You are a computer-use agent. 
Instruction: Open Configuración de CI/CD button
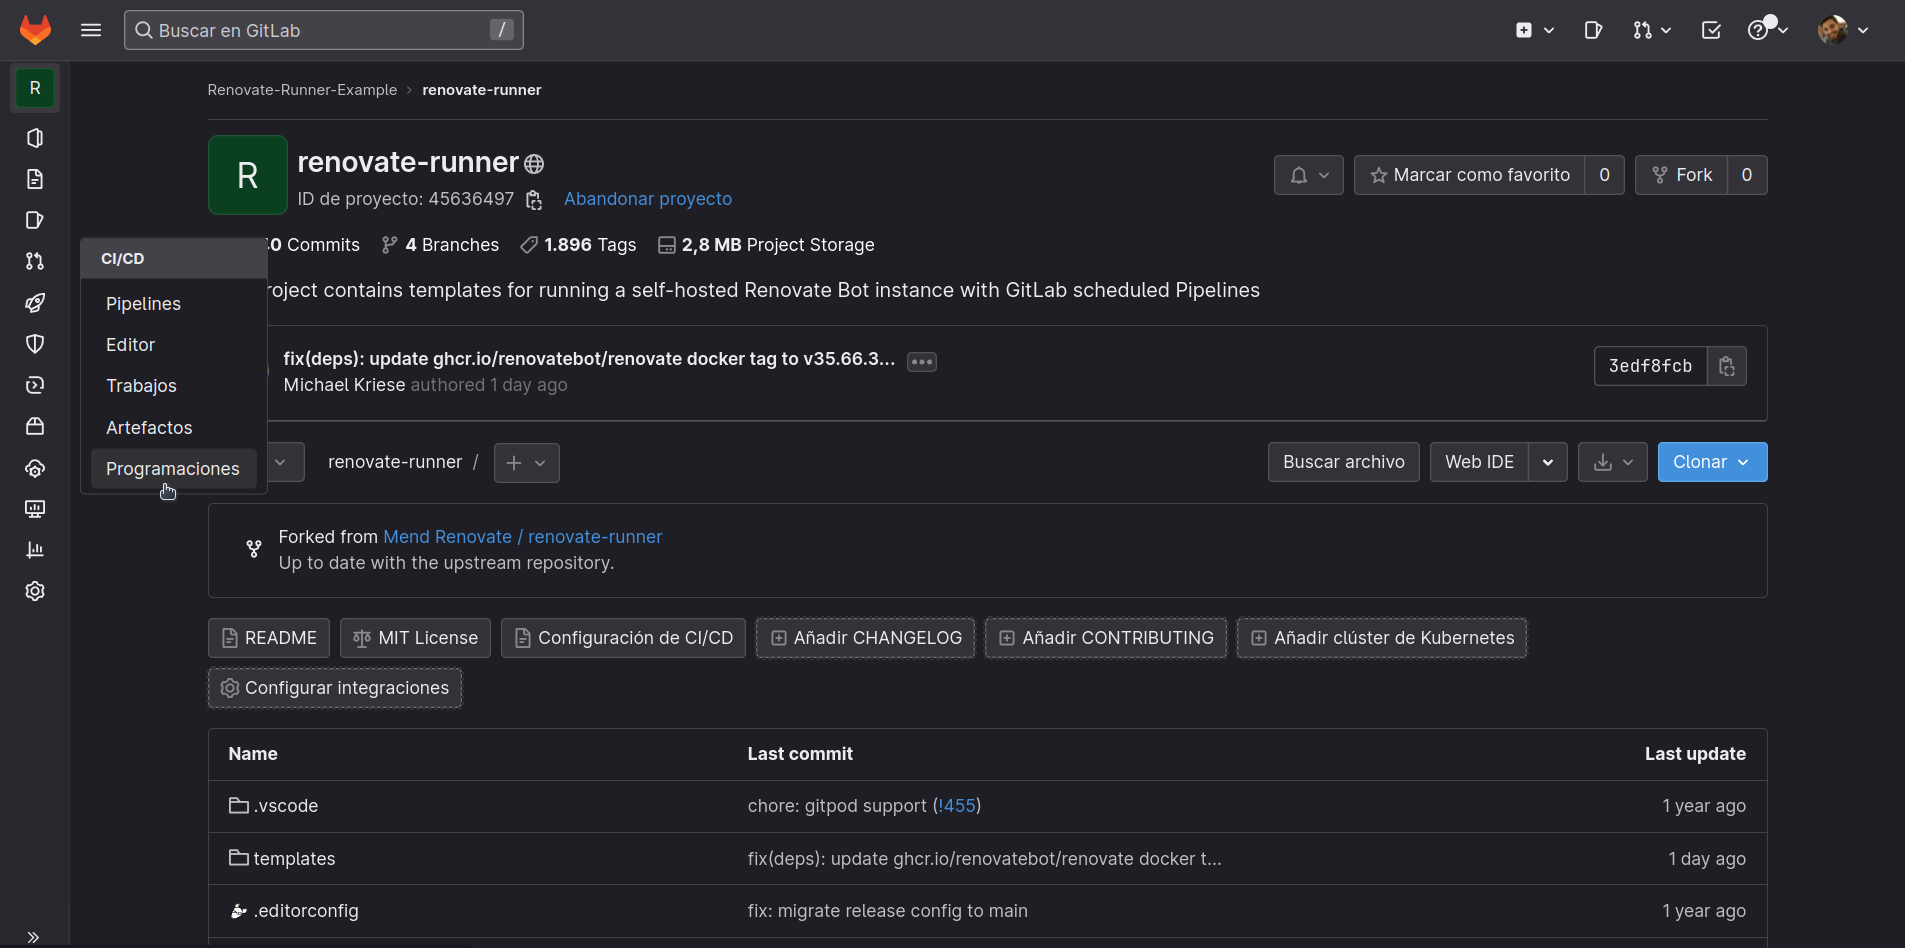click(623, 638)
